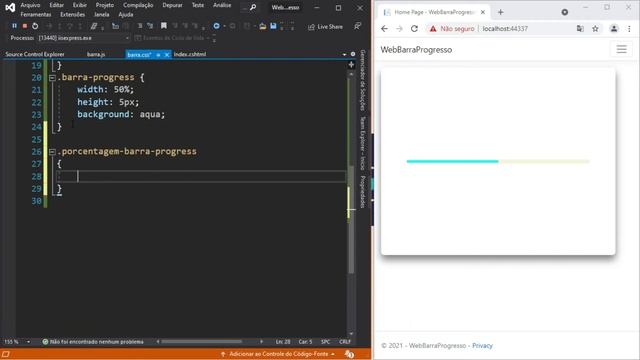
Task: Open dropdown arrow next to browser refresh icon
Action: pyautogui.click(x=224, y=27)
